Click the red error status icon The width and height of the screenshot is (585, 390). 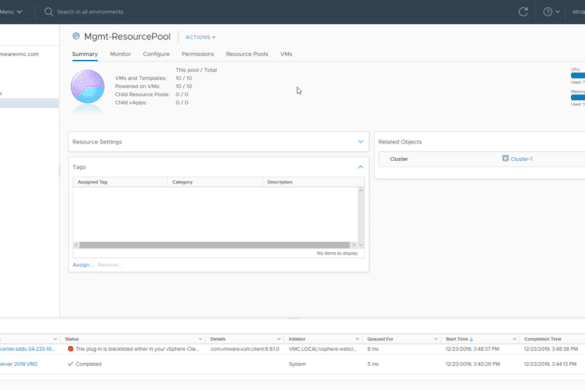[x=70, y=349]
